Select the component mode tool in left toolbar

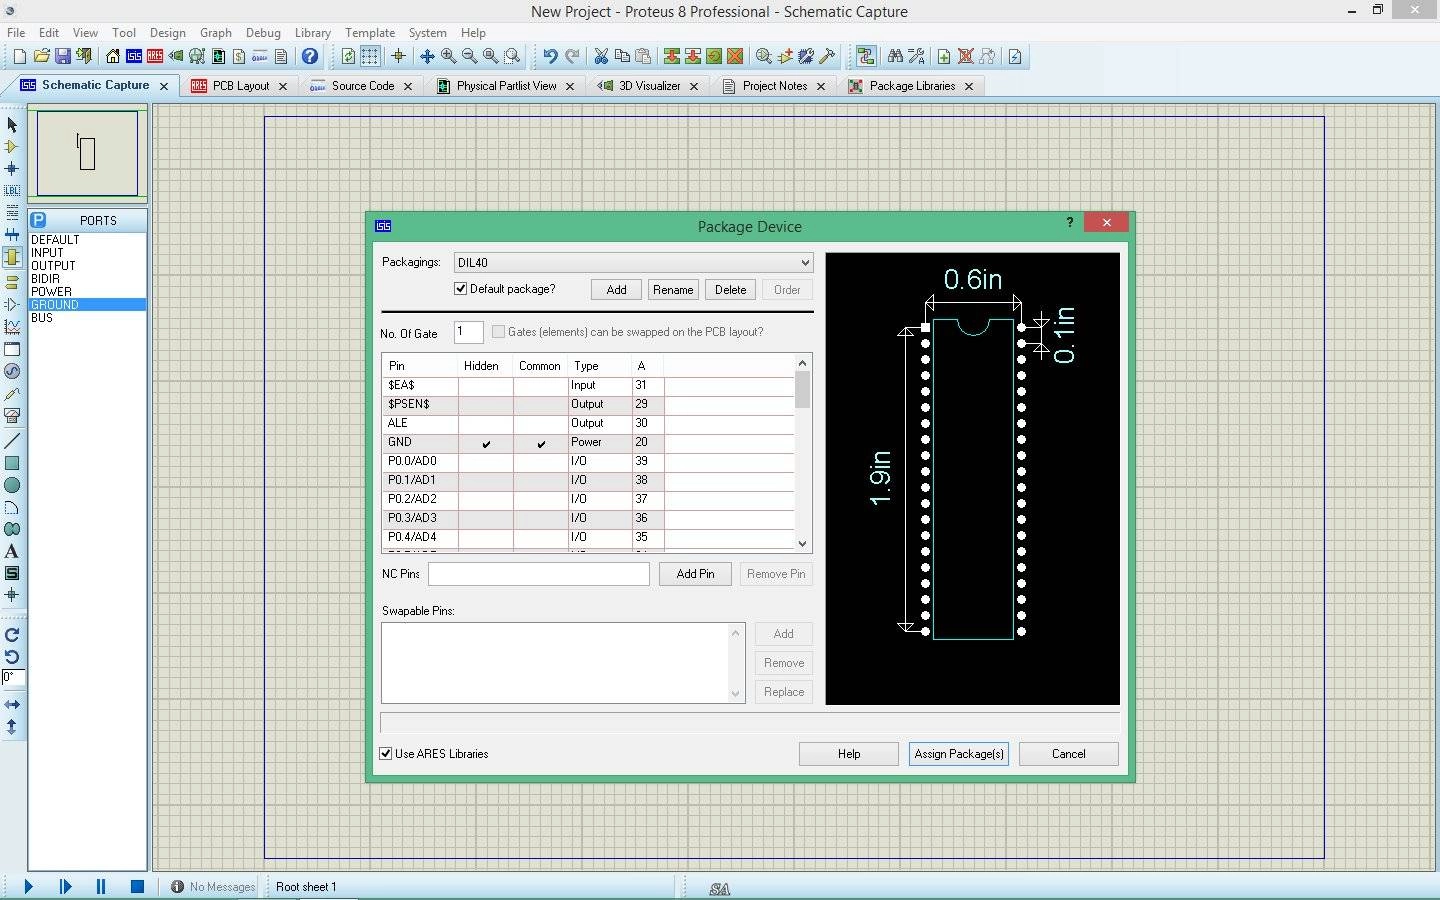(x=12, y=147)
